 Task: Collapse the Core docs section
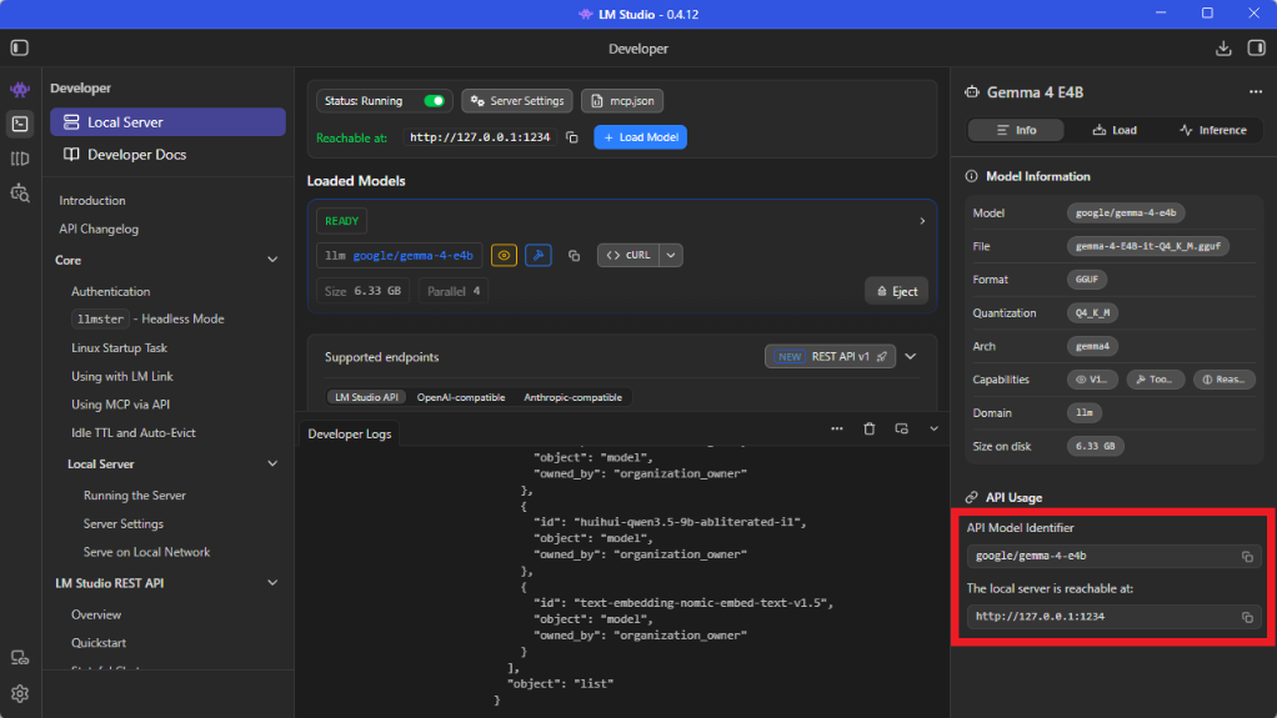(272, 260)
